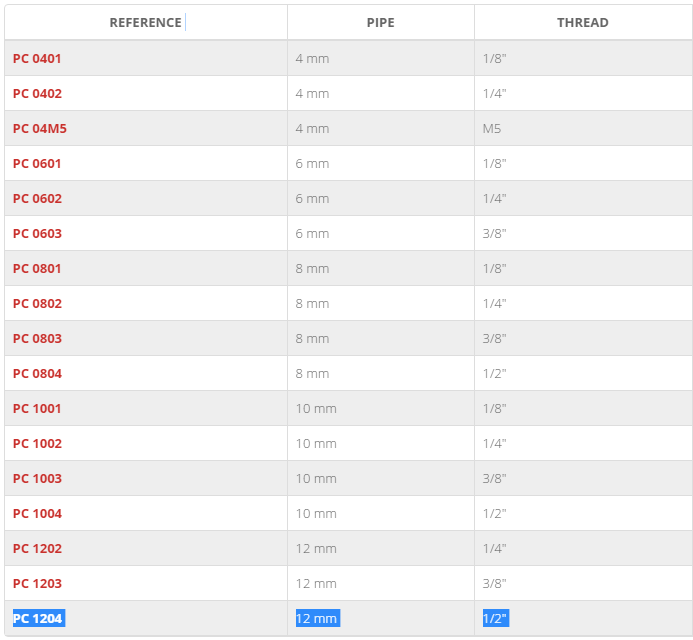This screenshot has width=693, height=640.
Task: Open the PC 0401 reference link
Action: pyautogui.click(x=37, y=59)
